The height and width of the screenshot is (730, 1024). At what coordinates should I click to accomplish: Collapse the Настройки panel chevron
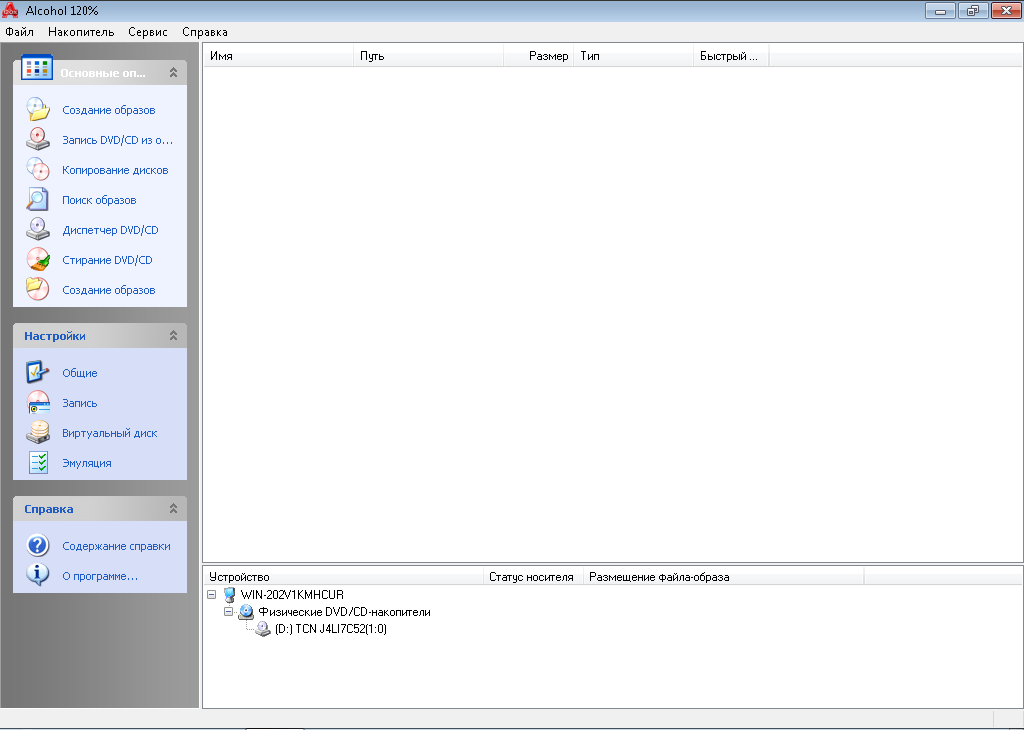point(173,336)
